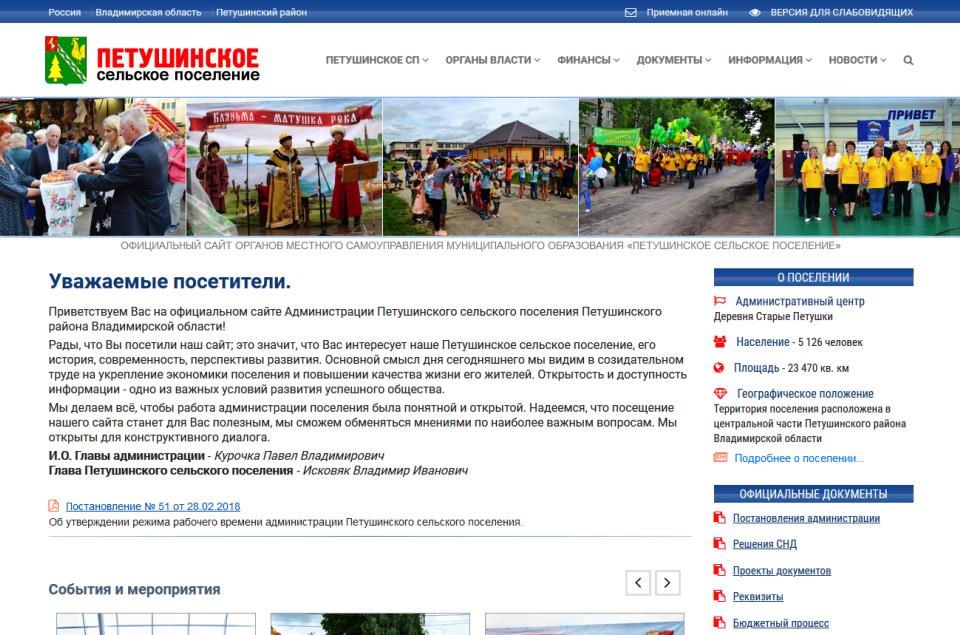
Task: Go to previous events slide arrow
Action: [638, 583]
